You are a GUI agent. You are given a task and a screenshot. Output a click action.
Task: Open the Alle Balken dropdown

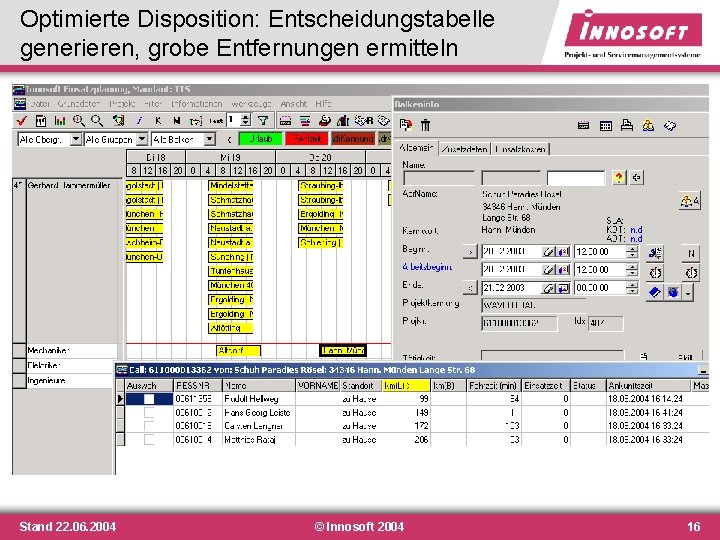[x=209, y=139]
